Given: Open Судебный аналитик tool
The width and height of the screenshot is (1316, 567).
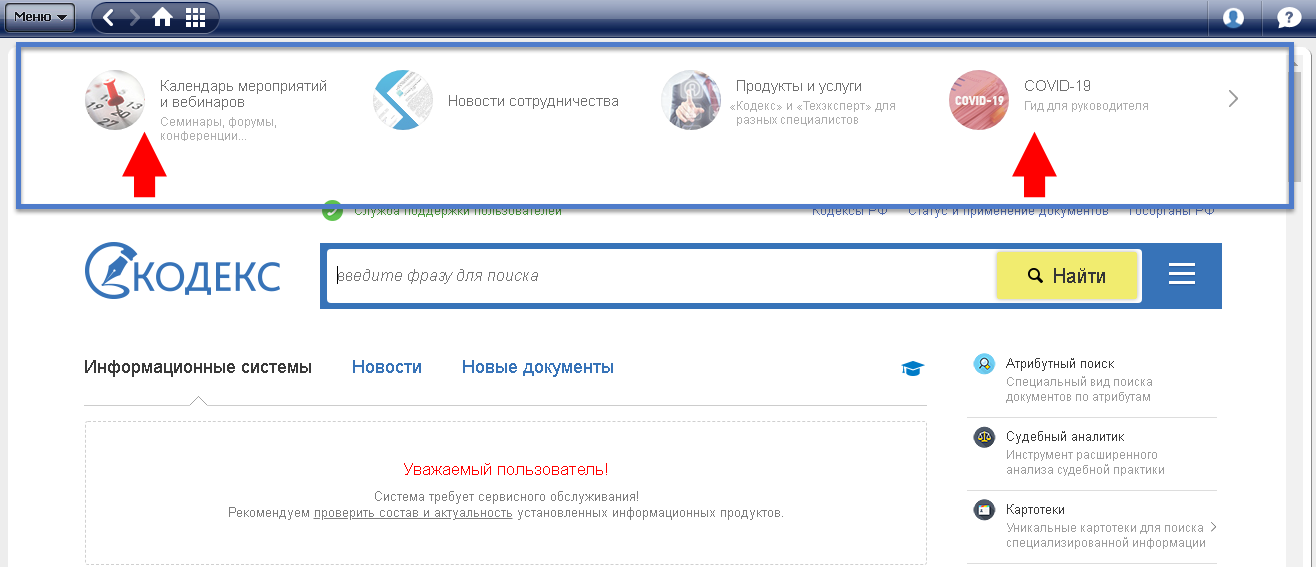Looking at the screenshot, I should point(1064,437).
